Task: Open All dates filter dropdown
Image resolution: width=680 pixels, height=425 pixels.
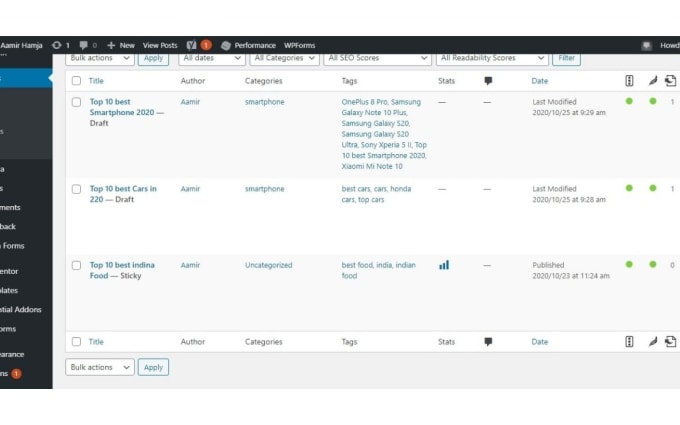Action: (212, 58)
